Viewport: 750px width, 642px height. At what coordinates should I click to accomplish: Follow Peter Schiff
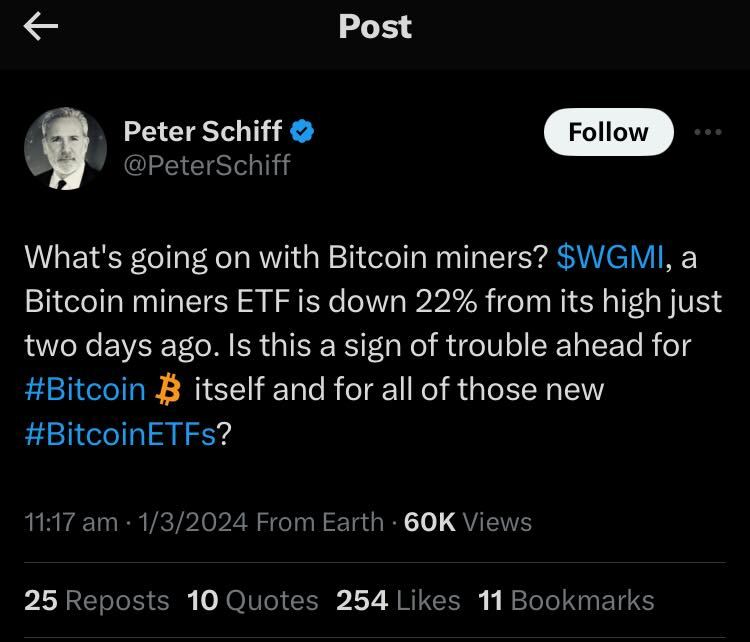[608, 132]
